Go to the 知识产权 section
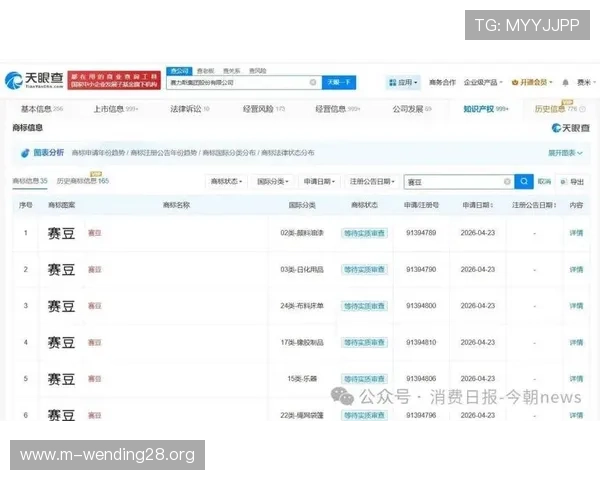The width and height of the screenshot is (600, 480). click(x=486, y=109)
